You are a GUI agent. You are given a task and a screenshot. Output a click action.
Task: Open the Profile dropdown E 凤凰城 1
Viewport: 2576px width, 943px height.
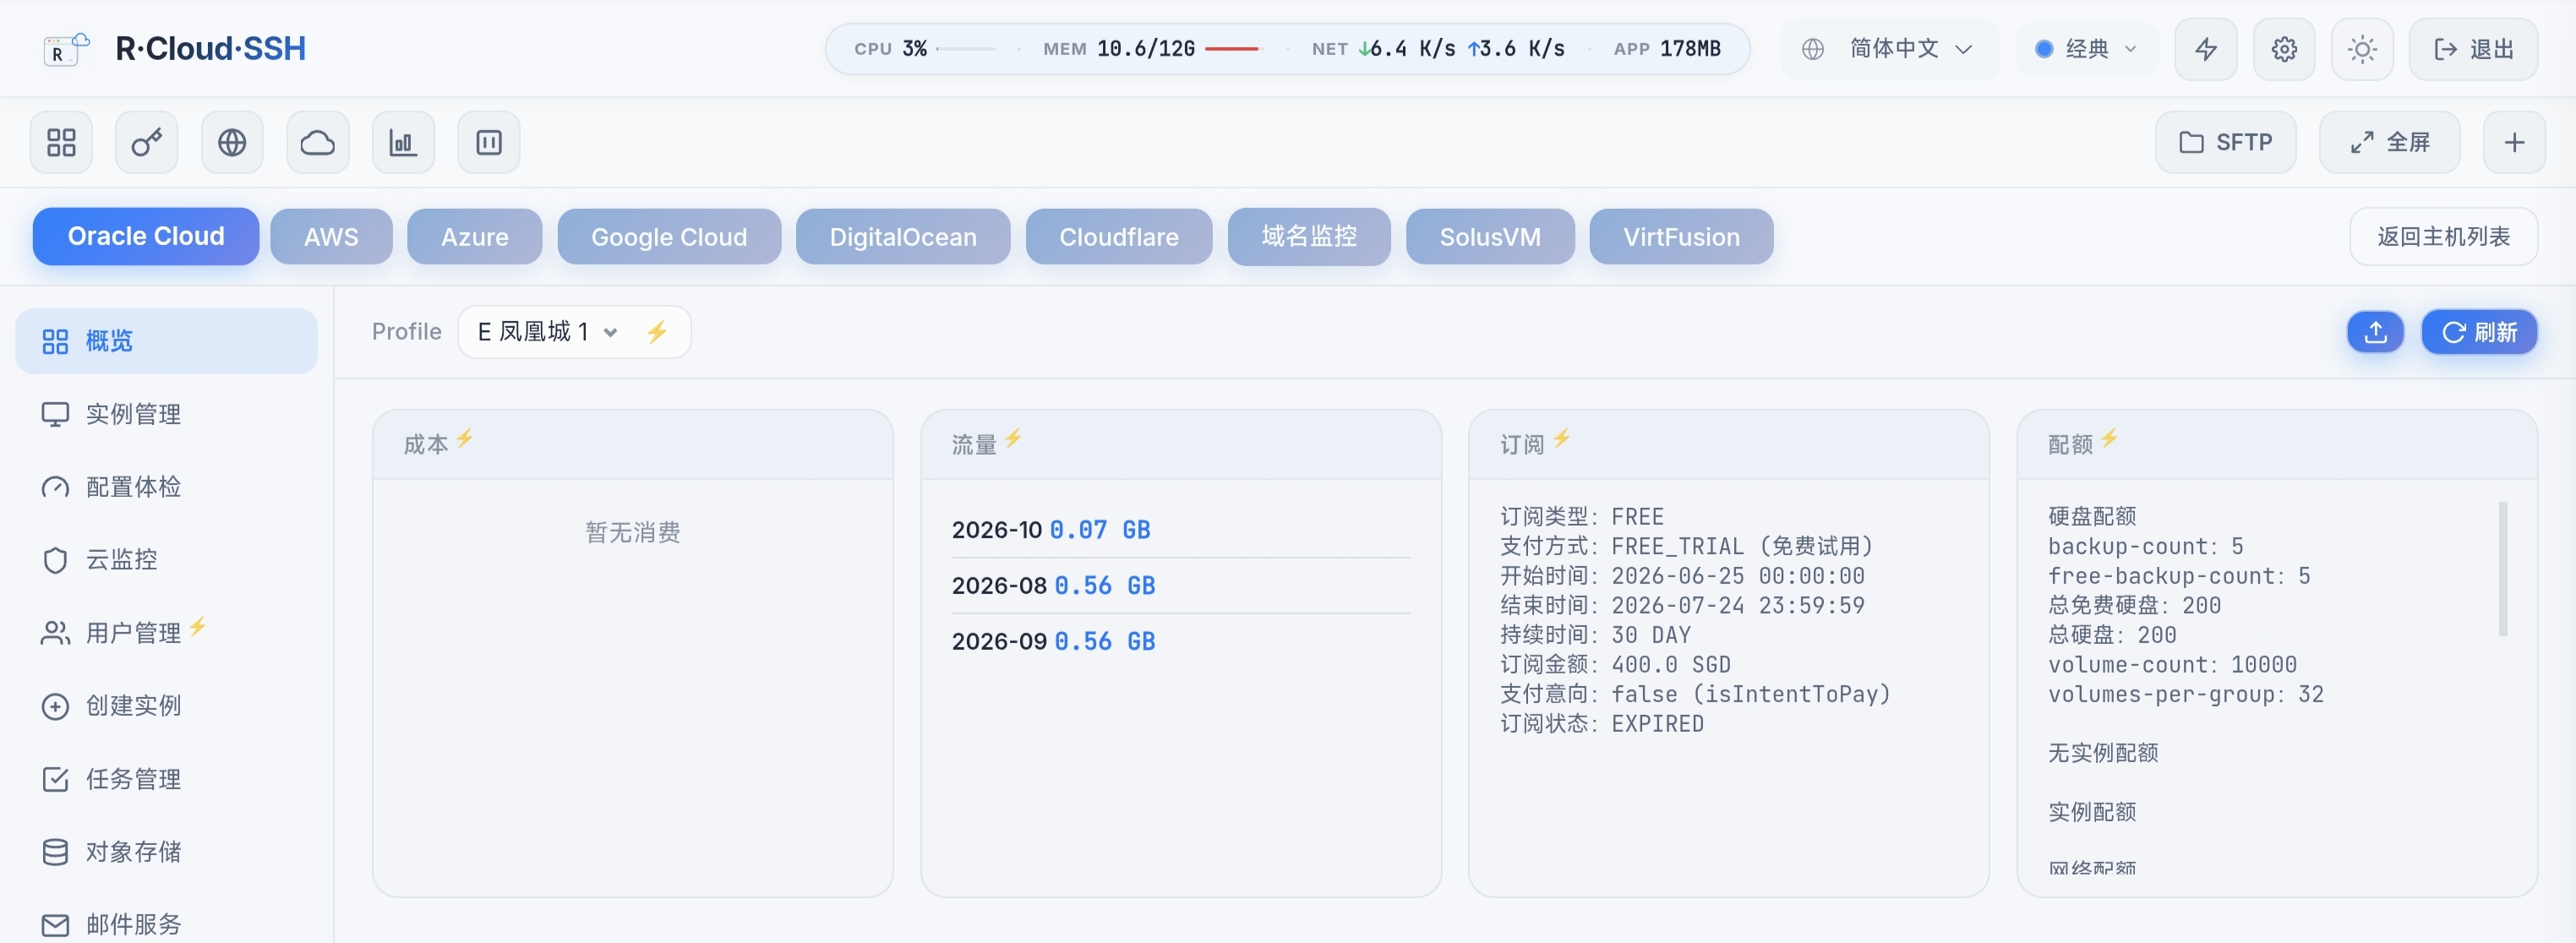coord(574,332)
